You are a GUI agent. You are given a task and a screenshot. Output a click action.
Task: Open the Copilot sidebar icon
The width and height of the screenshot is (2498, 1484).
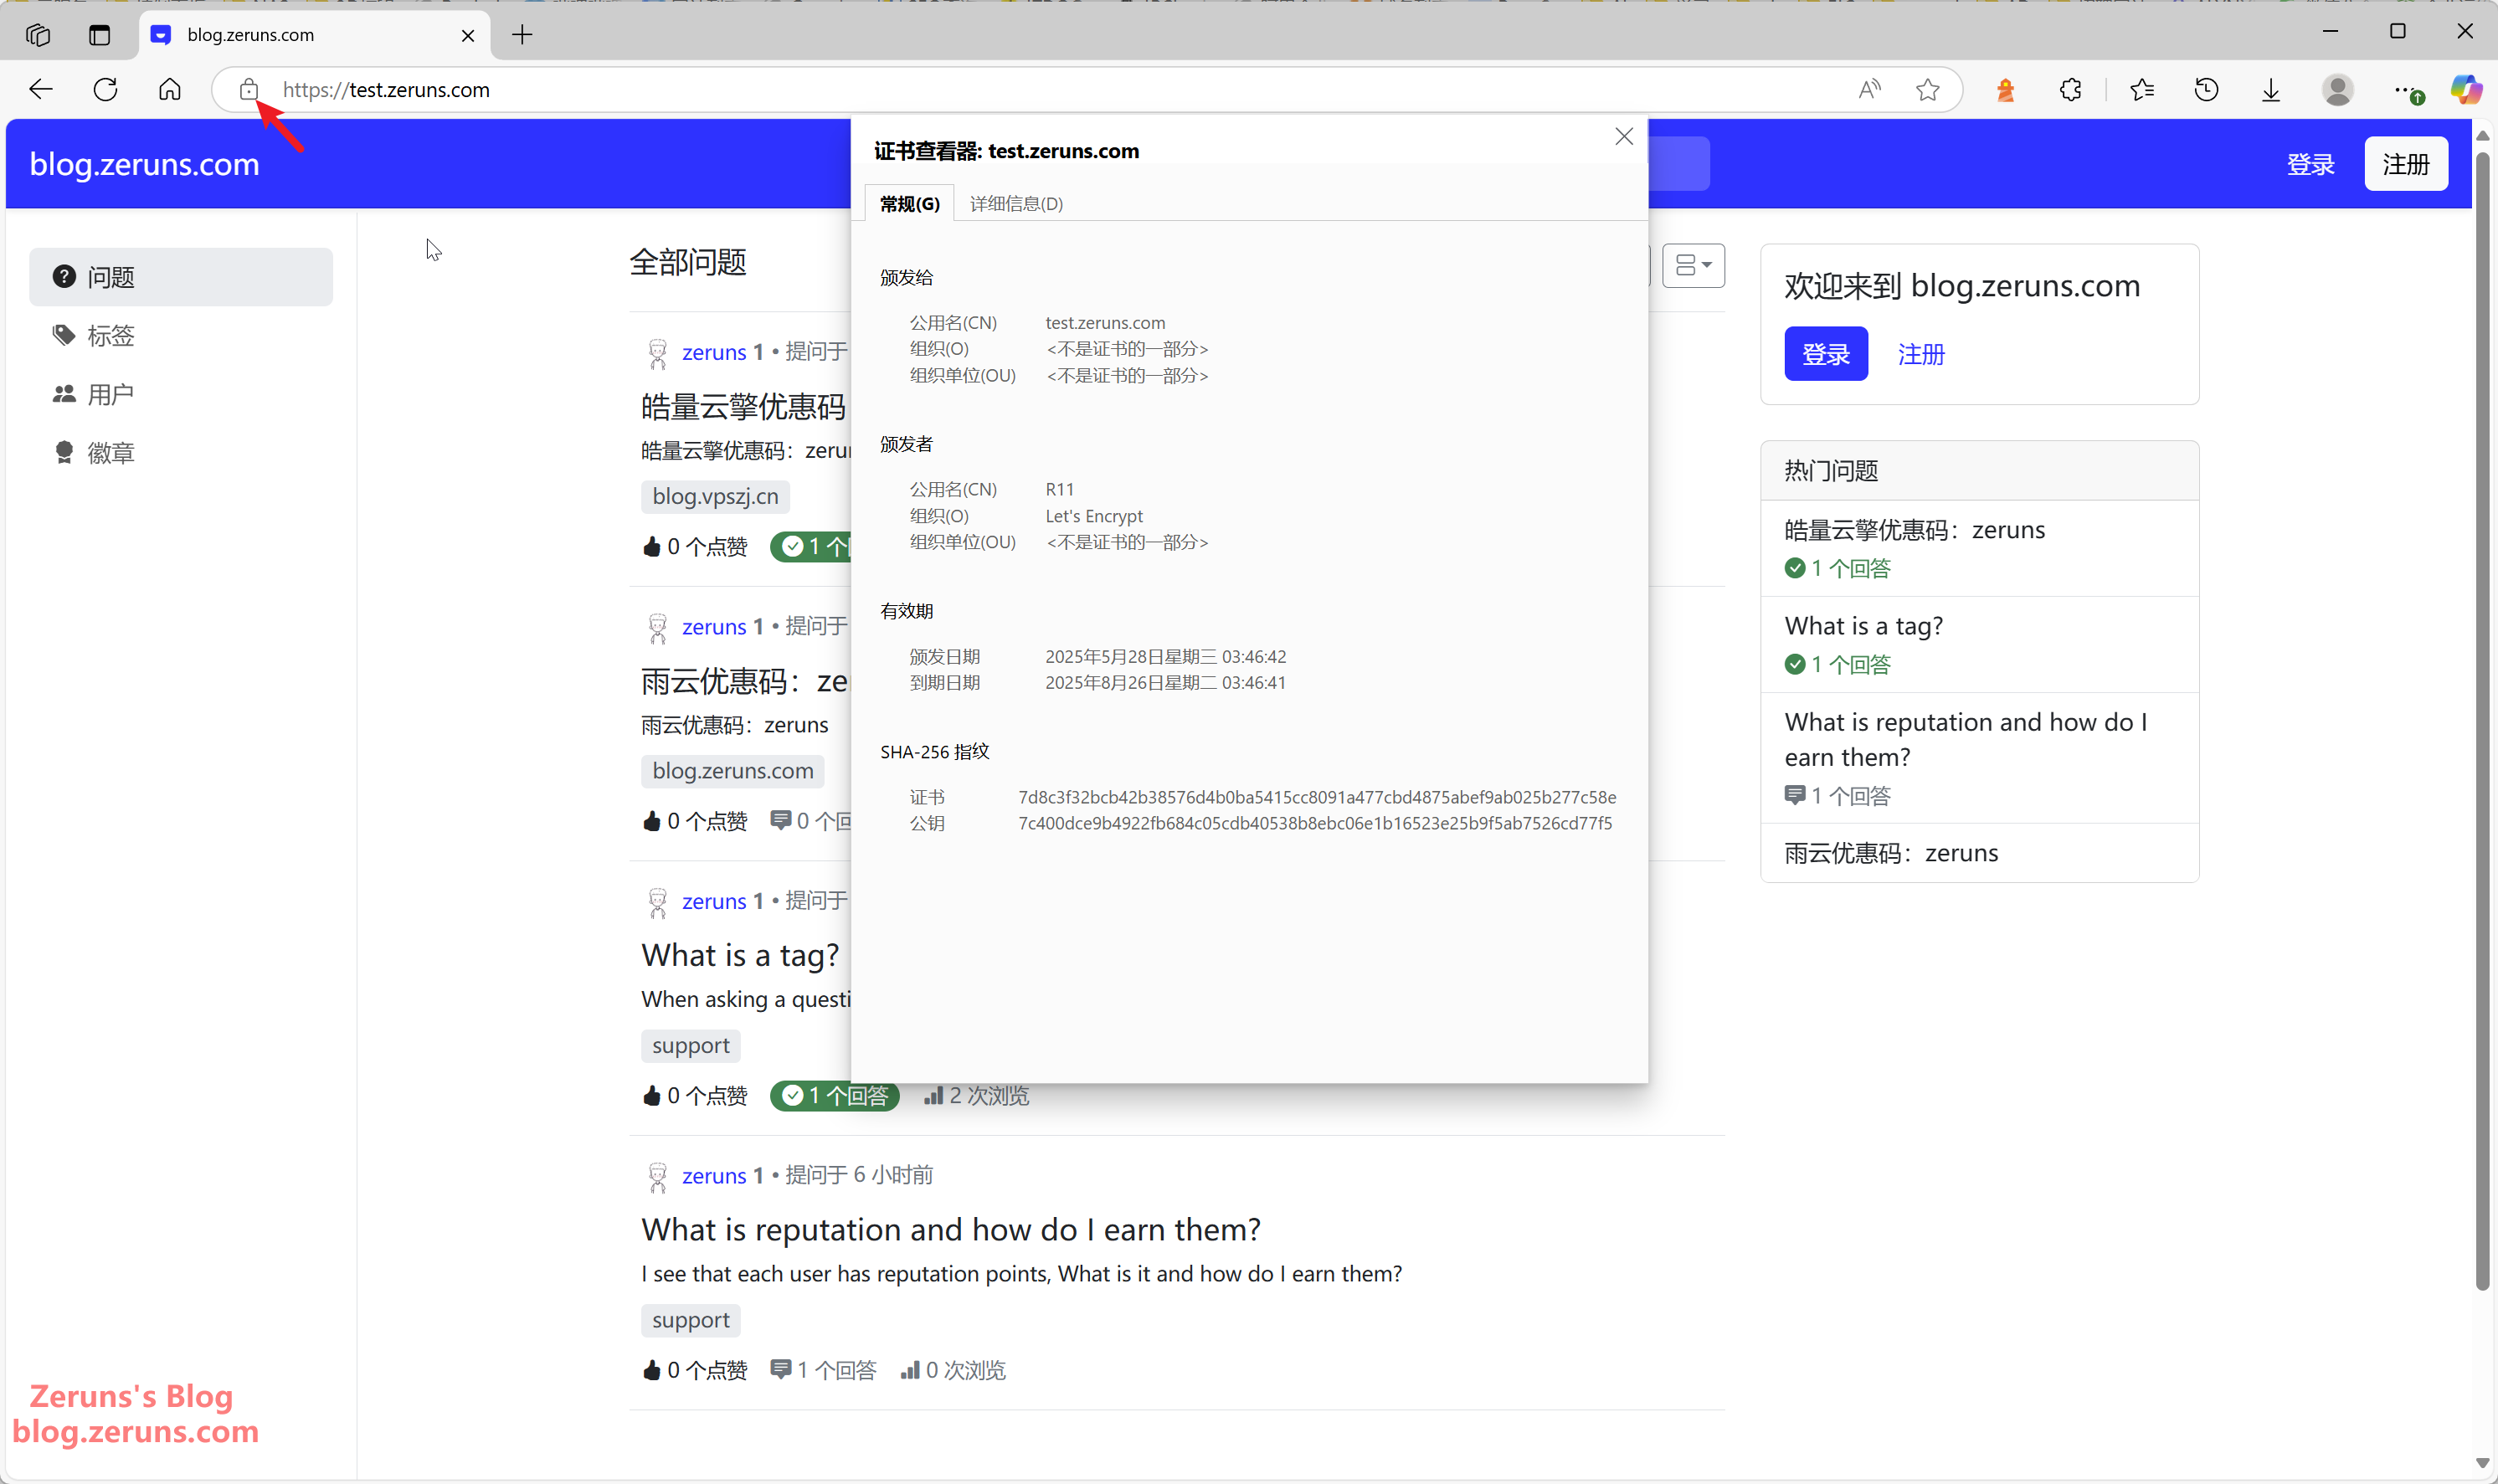(2465, 90)
